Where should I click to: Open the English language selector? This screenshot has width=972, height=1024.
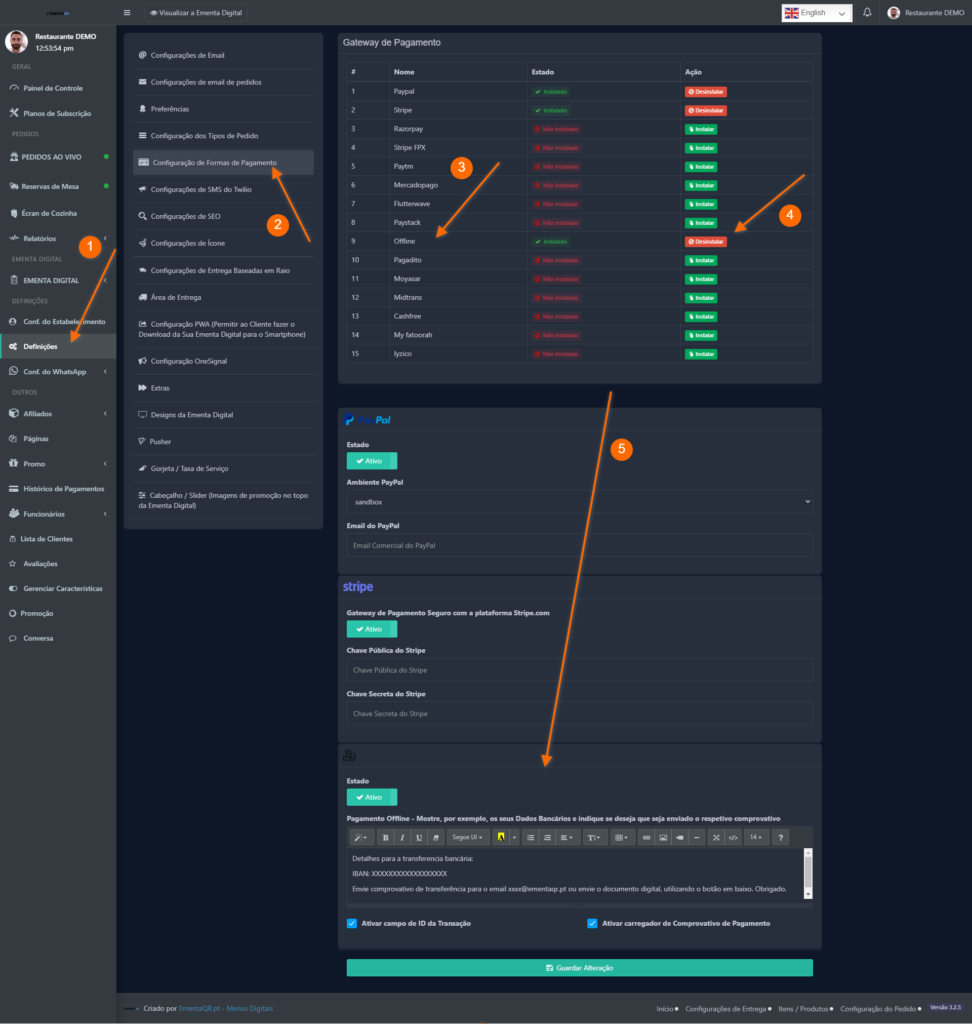click(817, 13)
